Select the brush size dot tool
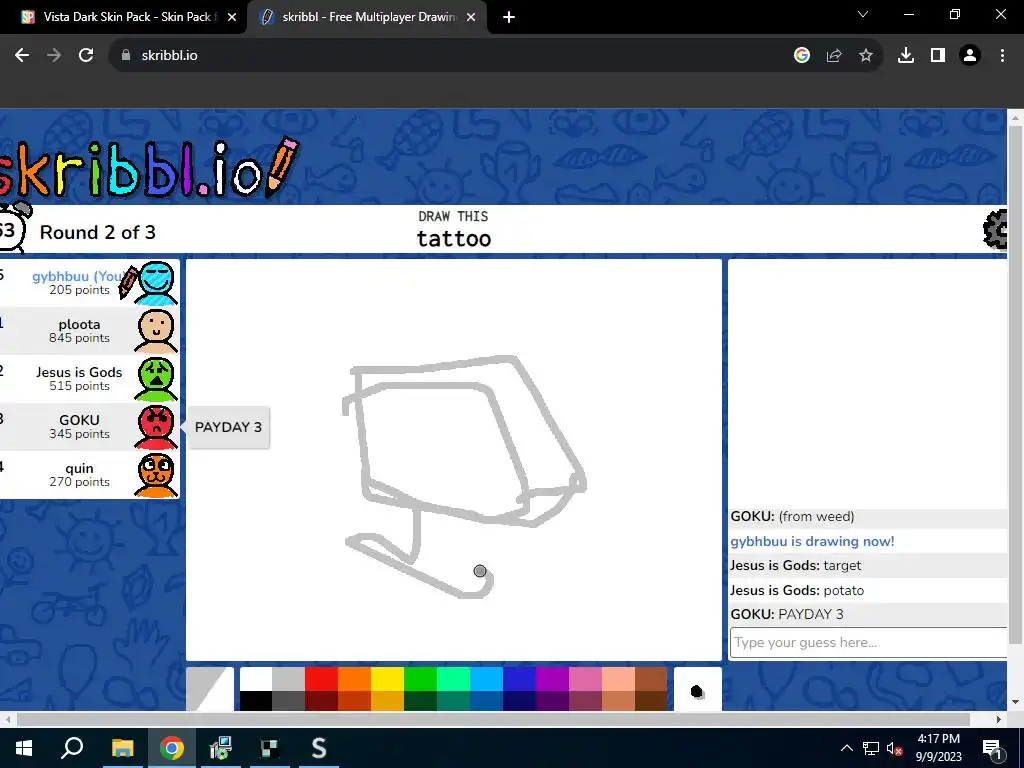 coord(697,690)
